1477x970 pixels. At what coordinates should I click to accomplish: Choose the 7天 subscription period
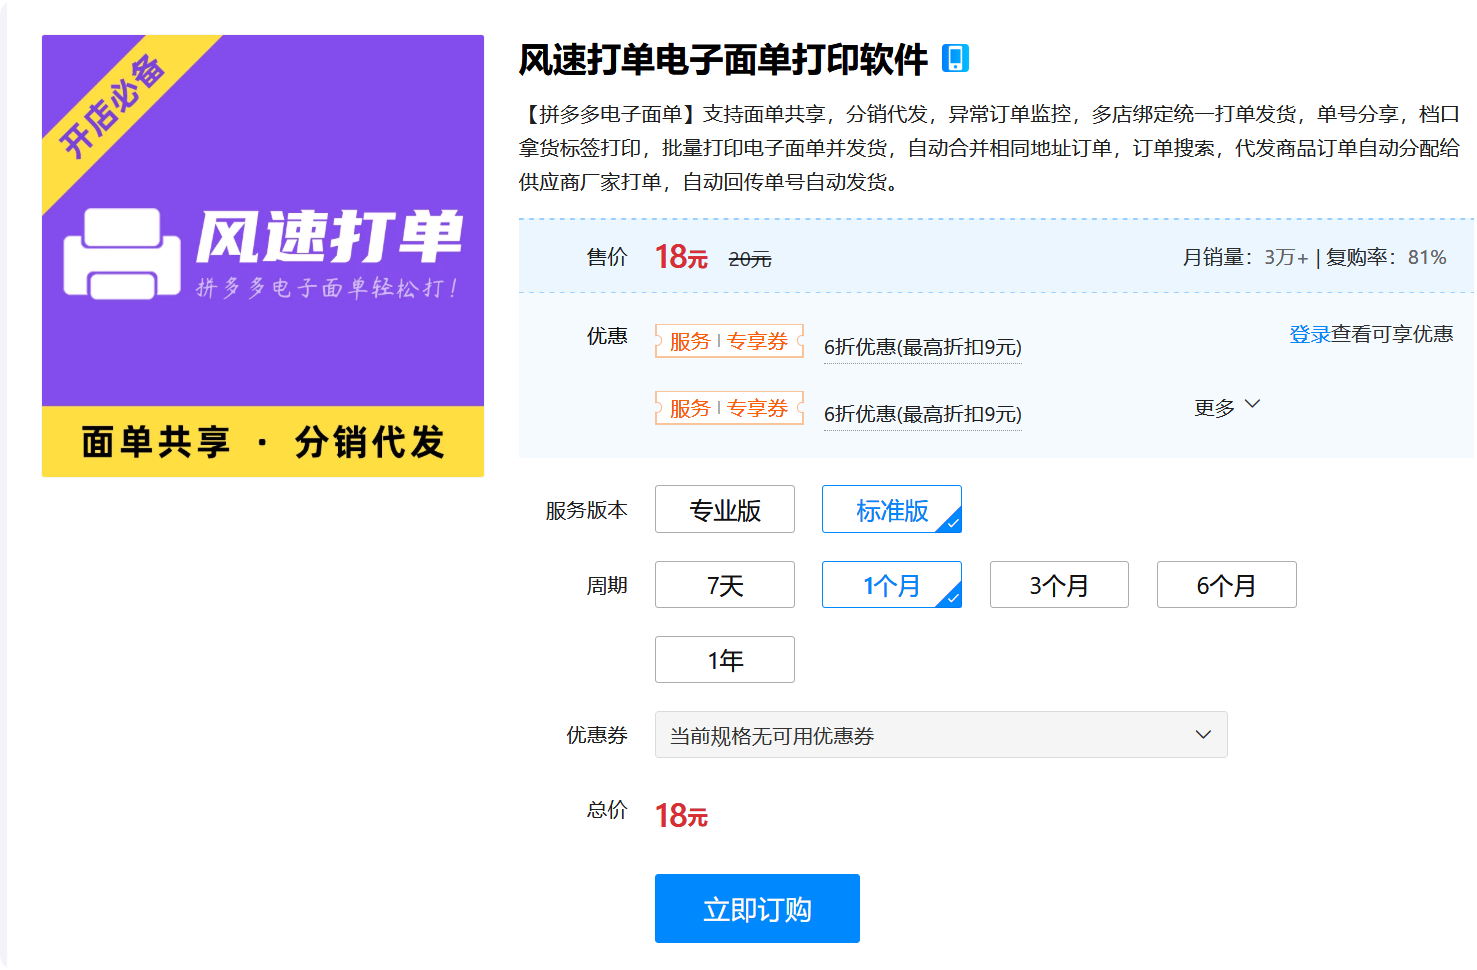point(724,585)
